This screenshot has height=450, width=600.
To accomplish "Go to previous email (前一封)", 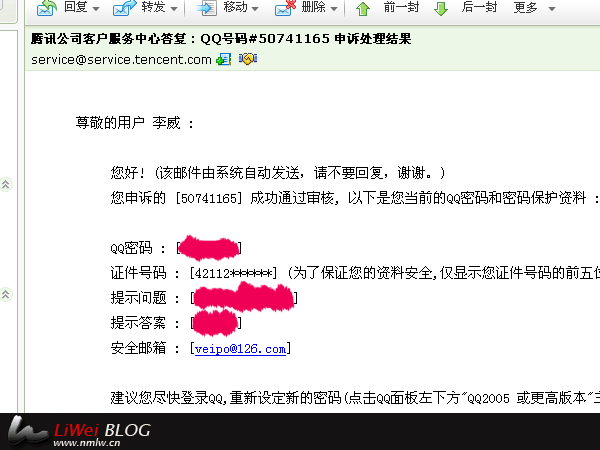I will (401, 7).
